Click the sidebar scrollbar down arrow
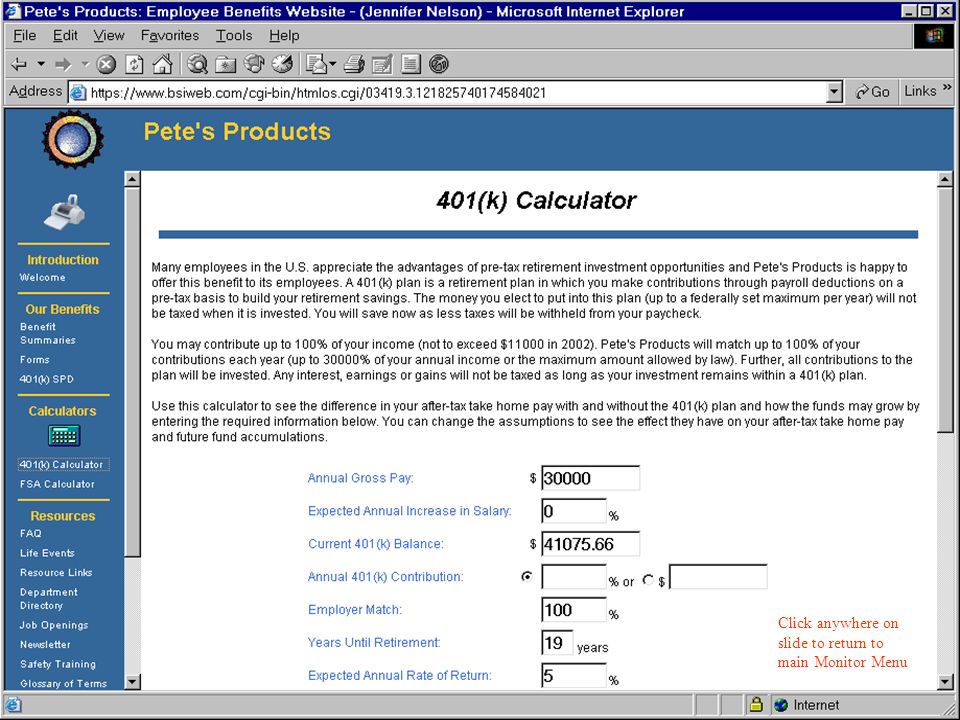Image resolution: width=960 pixels, height=720 pixels. coord(132,681)
